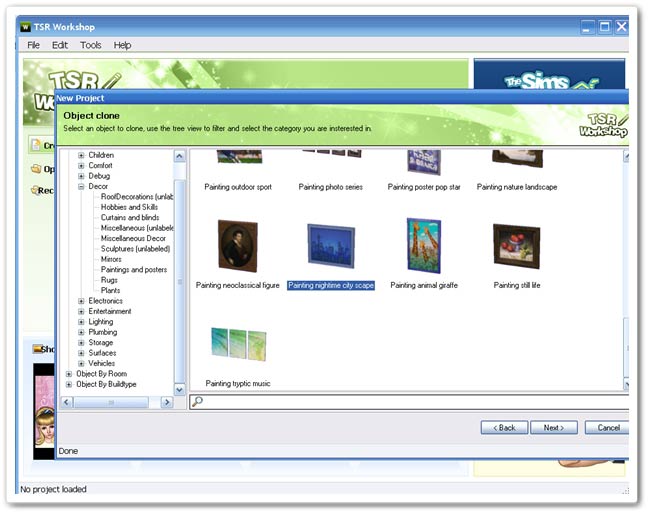Image resolution: width=650 pixels, height=515 pixels.
Task: Expand the Lighting category
Action: pyautogui.click(x=80, y=322)
